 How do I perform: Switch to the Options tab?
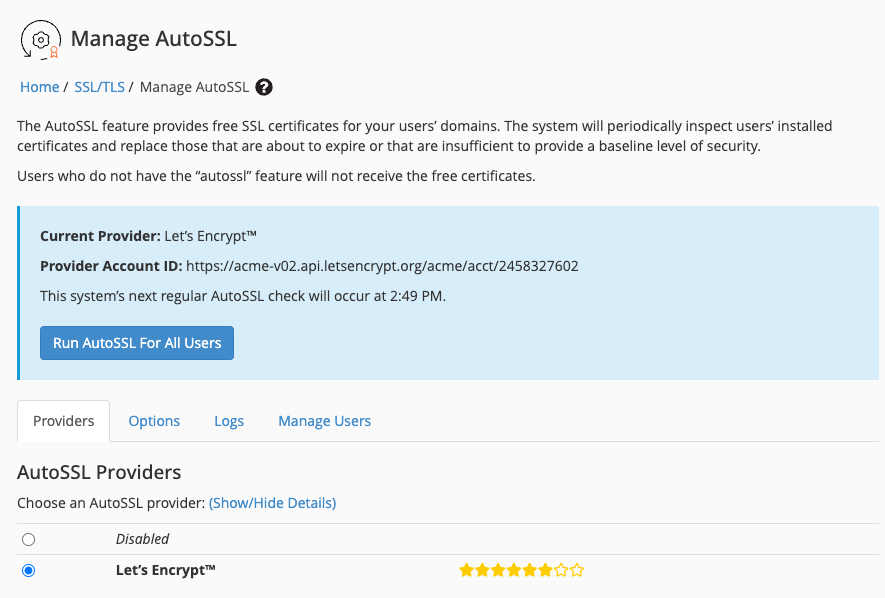tap(154, 421)
